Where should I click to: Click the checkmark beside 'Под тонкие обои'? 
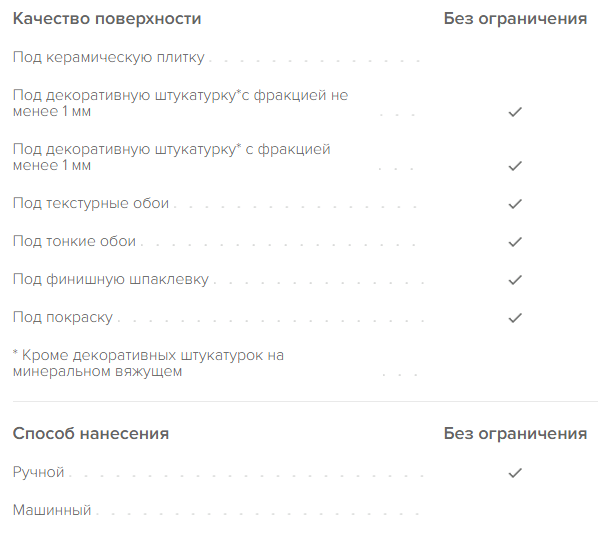pos(515,242)
